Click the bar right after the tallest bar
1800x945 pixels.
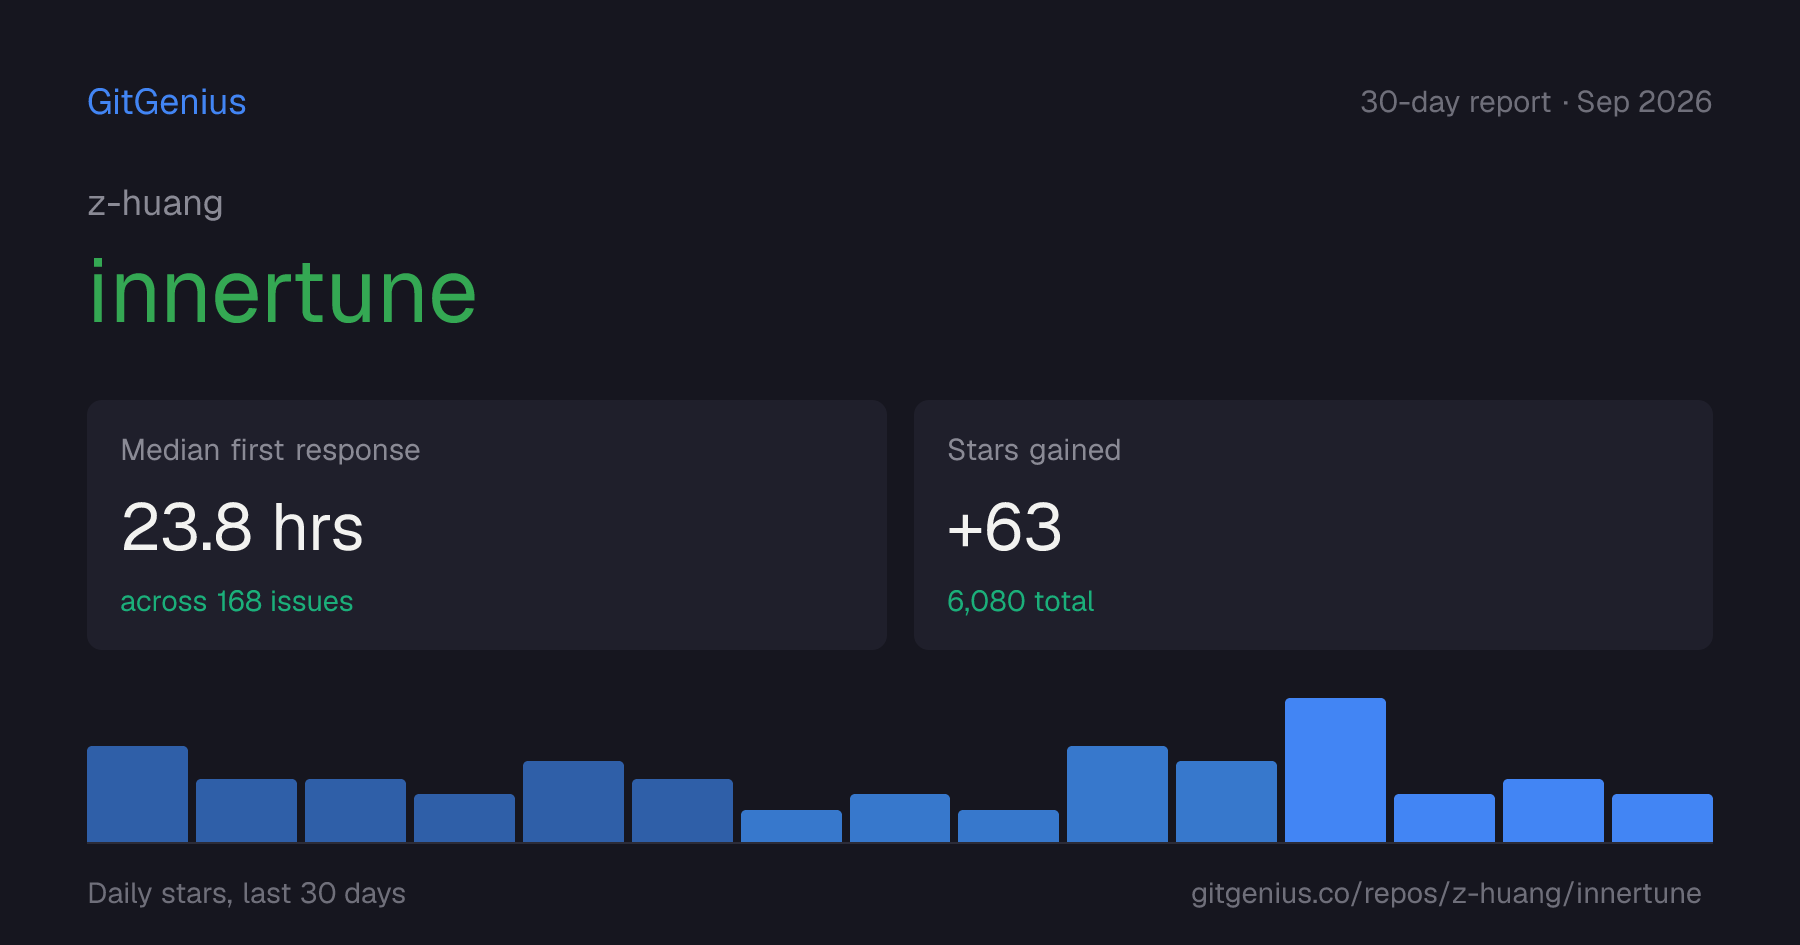click(x=1444, y=818)
